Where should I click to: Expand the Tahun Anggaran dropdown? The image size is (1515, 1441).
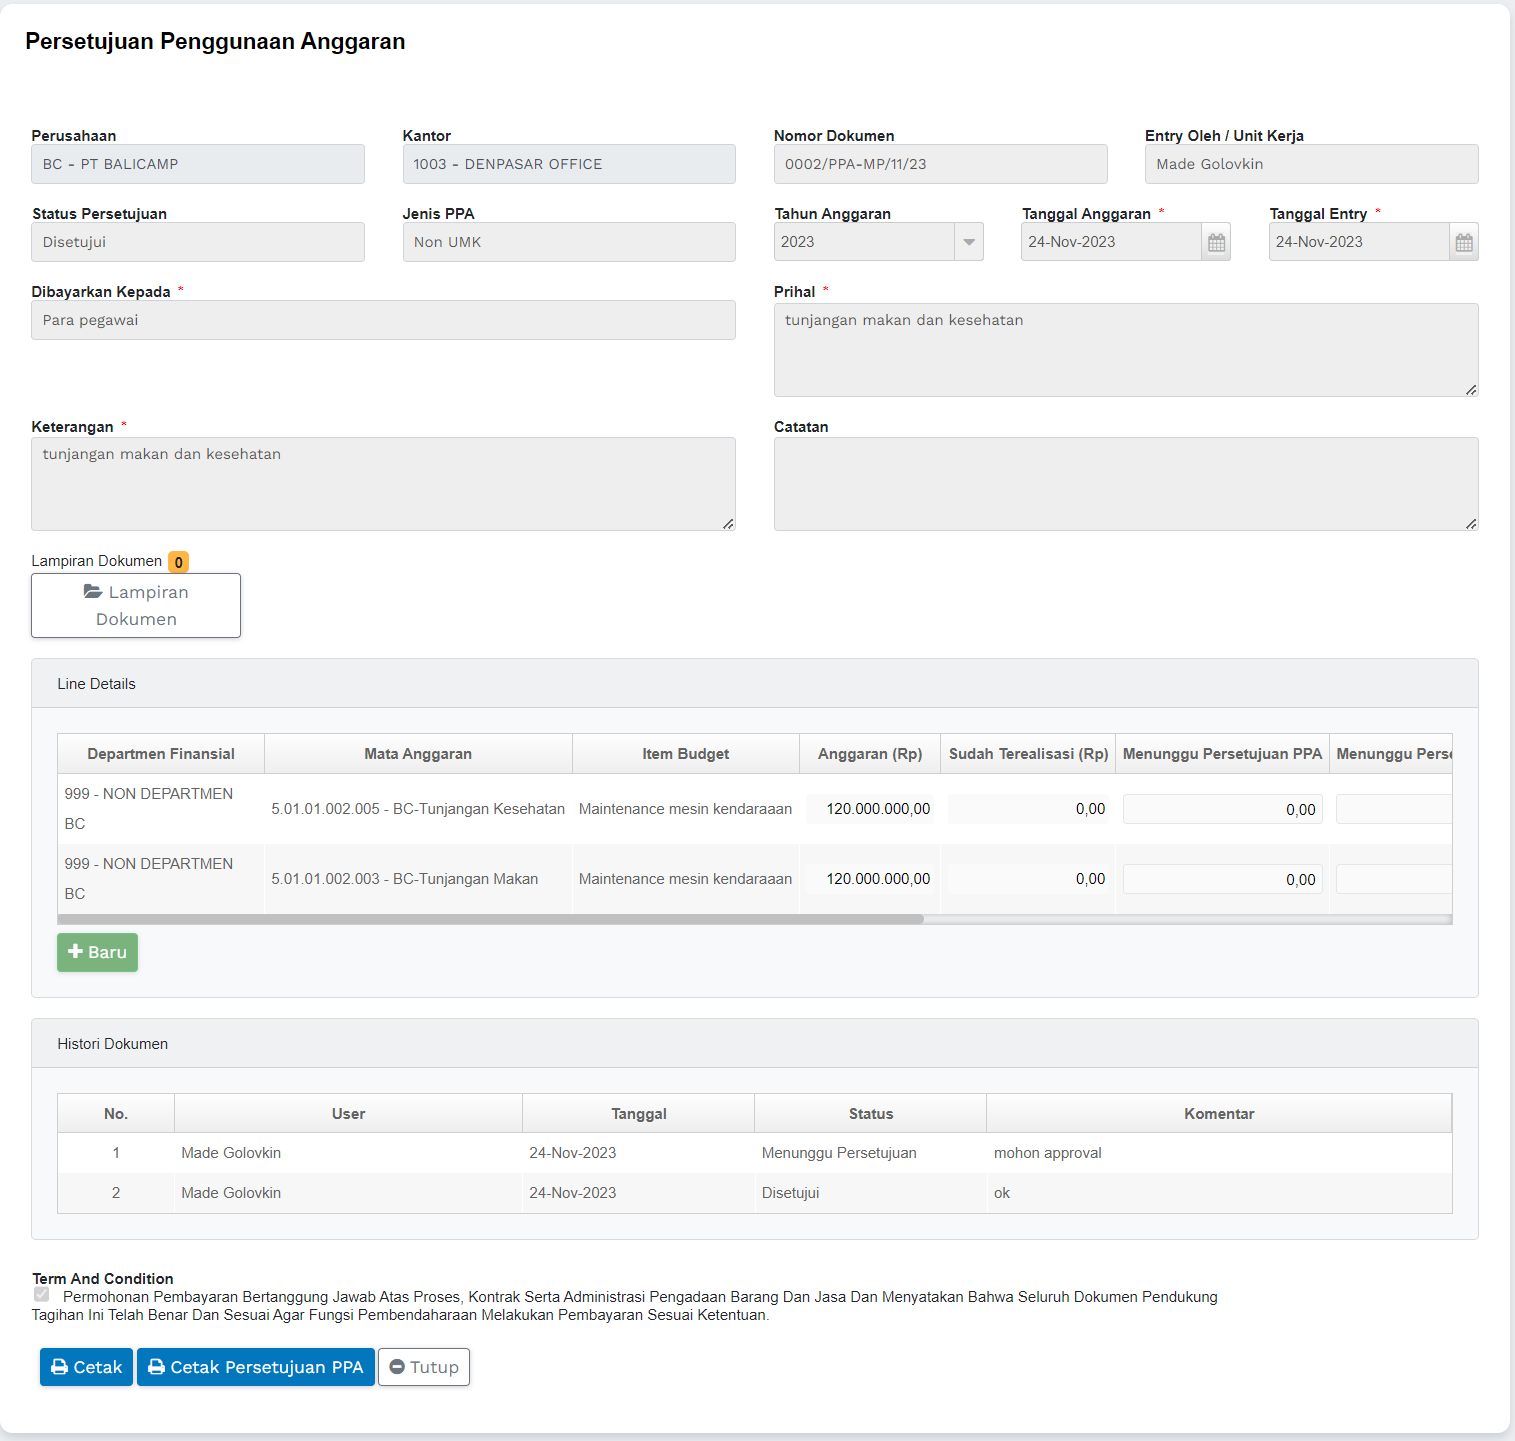coord(968,242)
